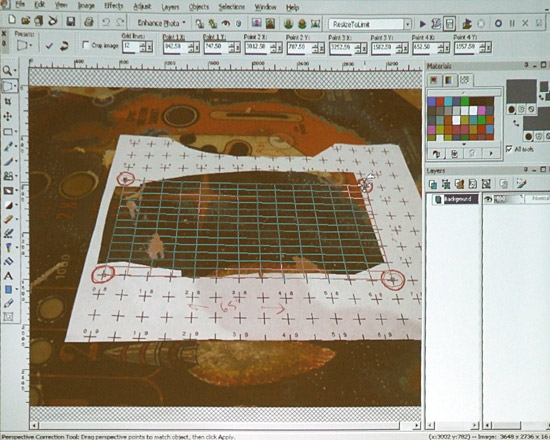Image resolution: width=550 pixels, height=440 pixels.
Task: Select the Eraser tool
Action: click(8, 219)
